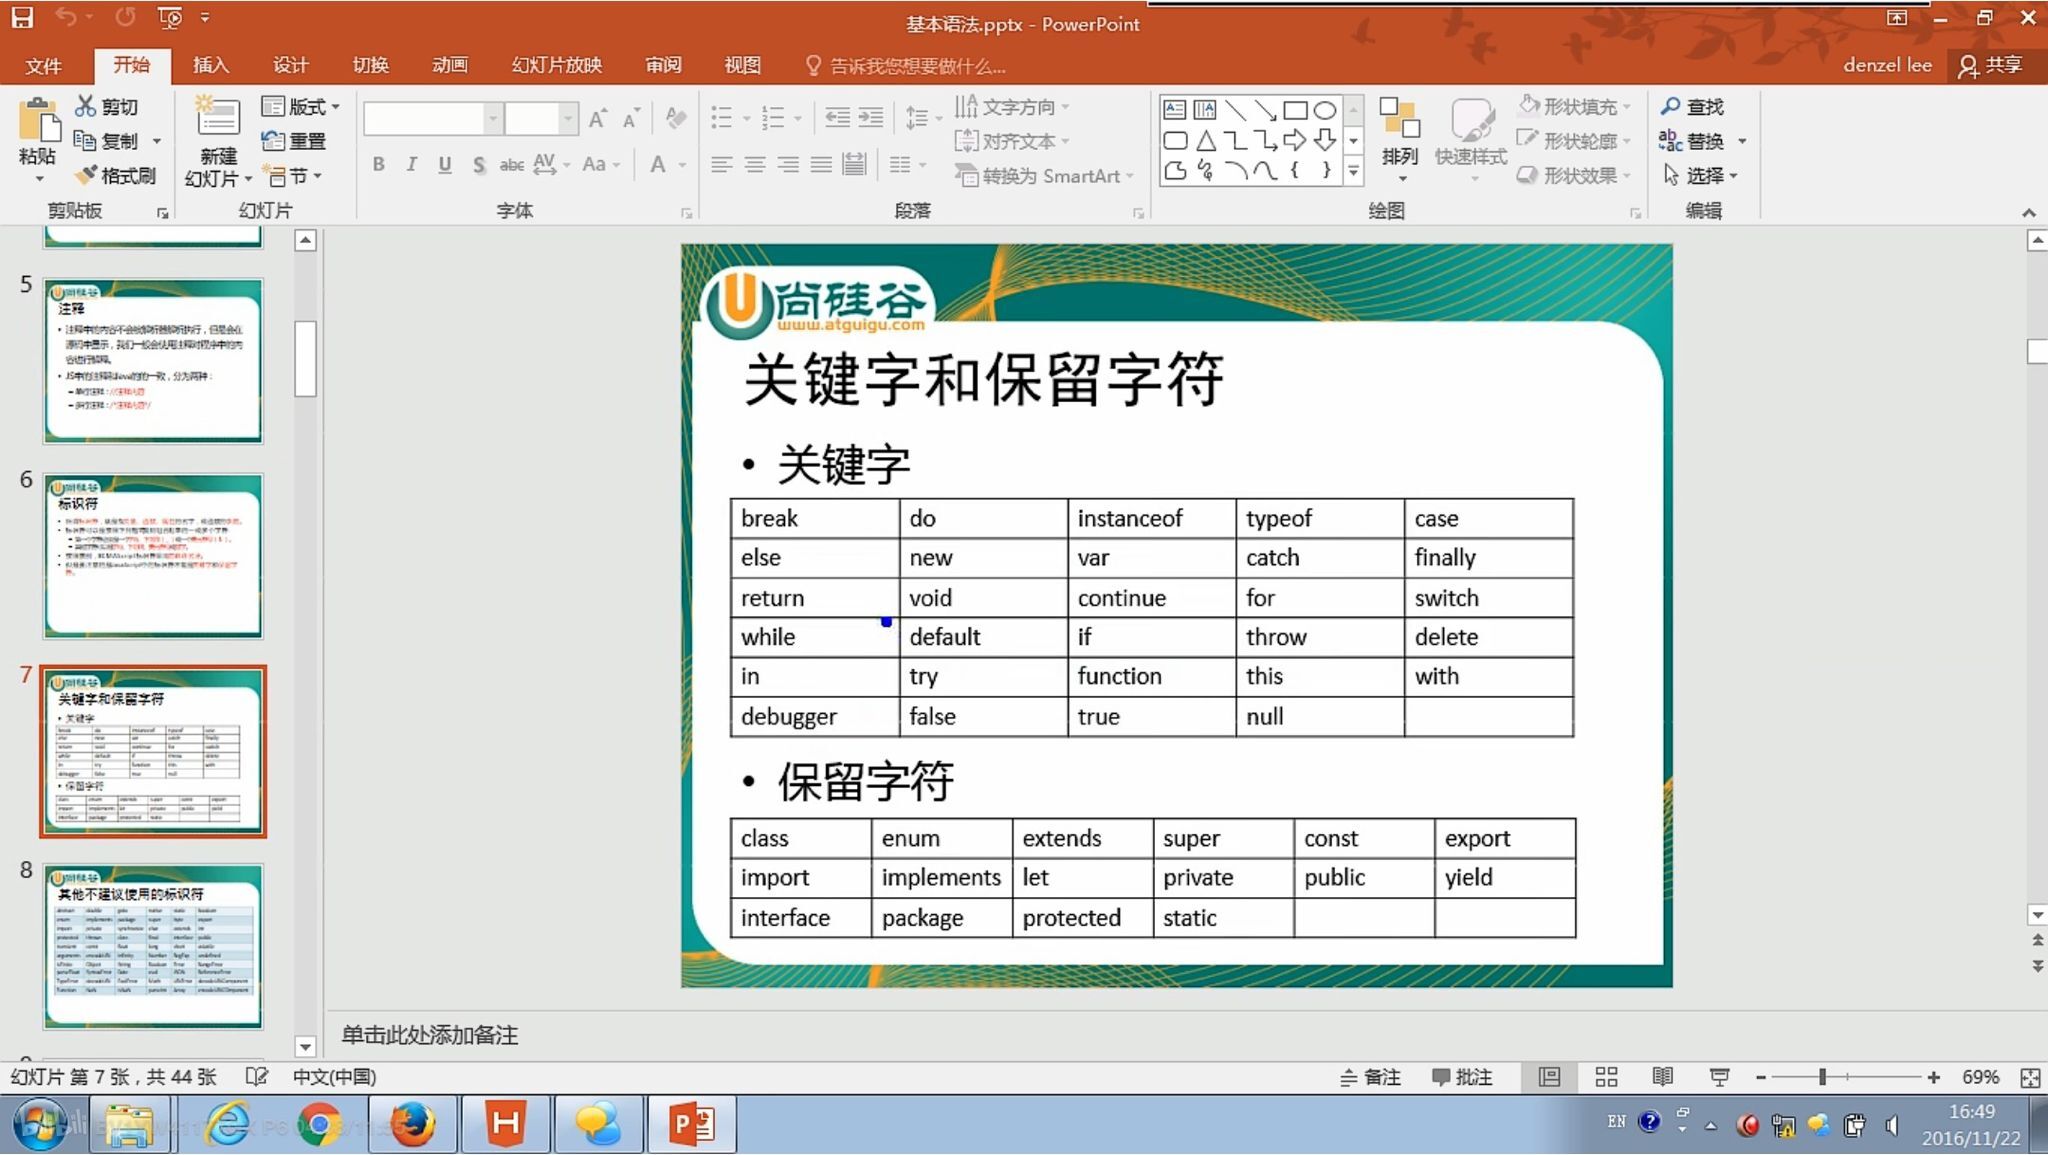Click the Format Painter brush

(x=116, y=175)
